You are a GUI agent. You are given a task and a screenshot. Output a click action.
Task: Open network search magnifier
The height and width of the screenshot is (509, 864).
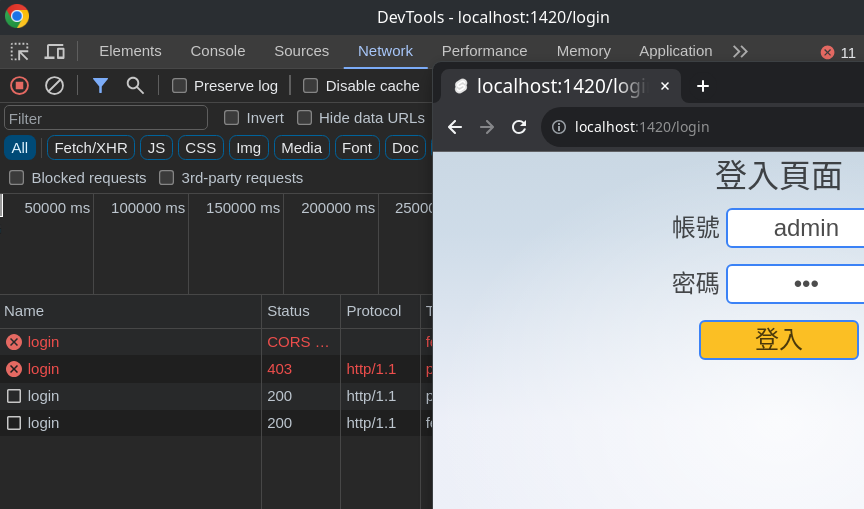click(135, 85)
